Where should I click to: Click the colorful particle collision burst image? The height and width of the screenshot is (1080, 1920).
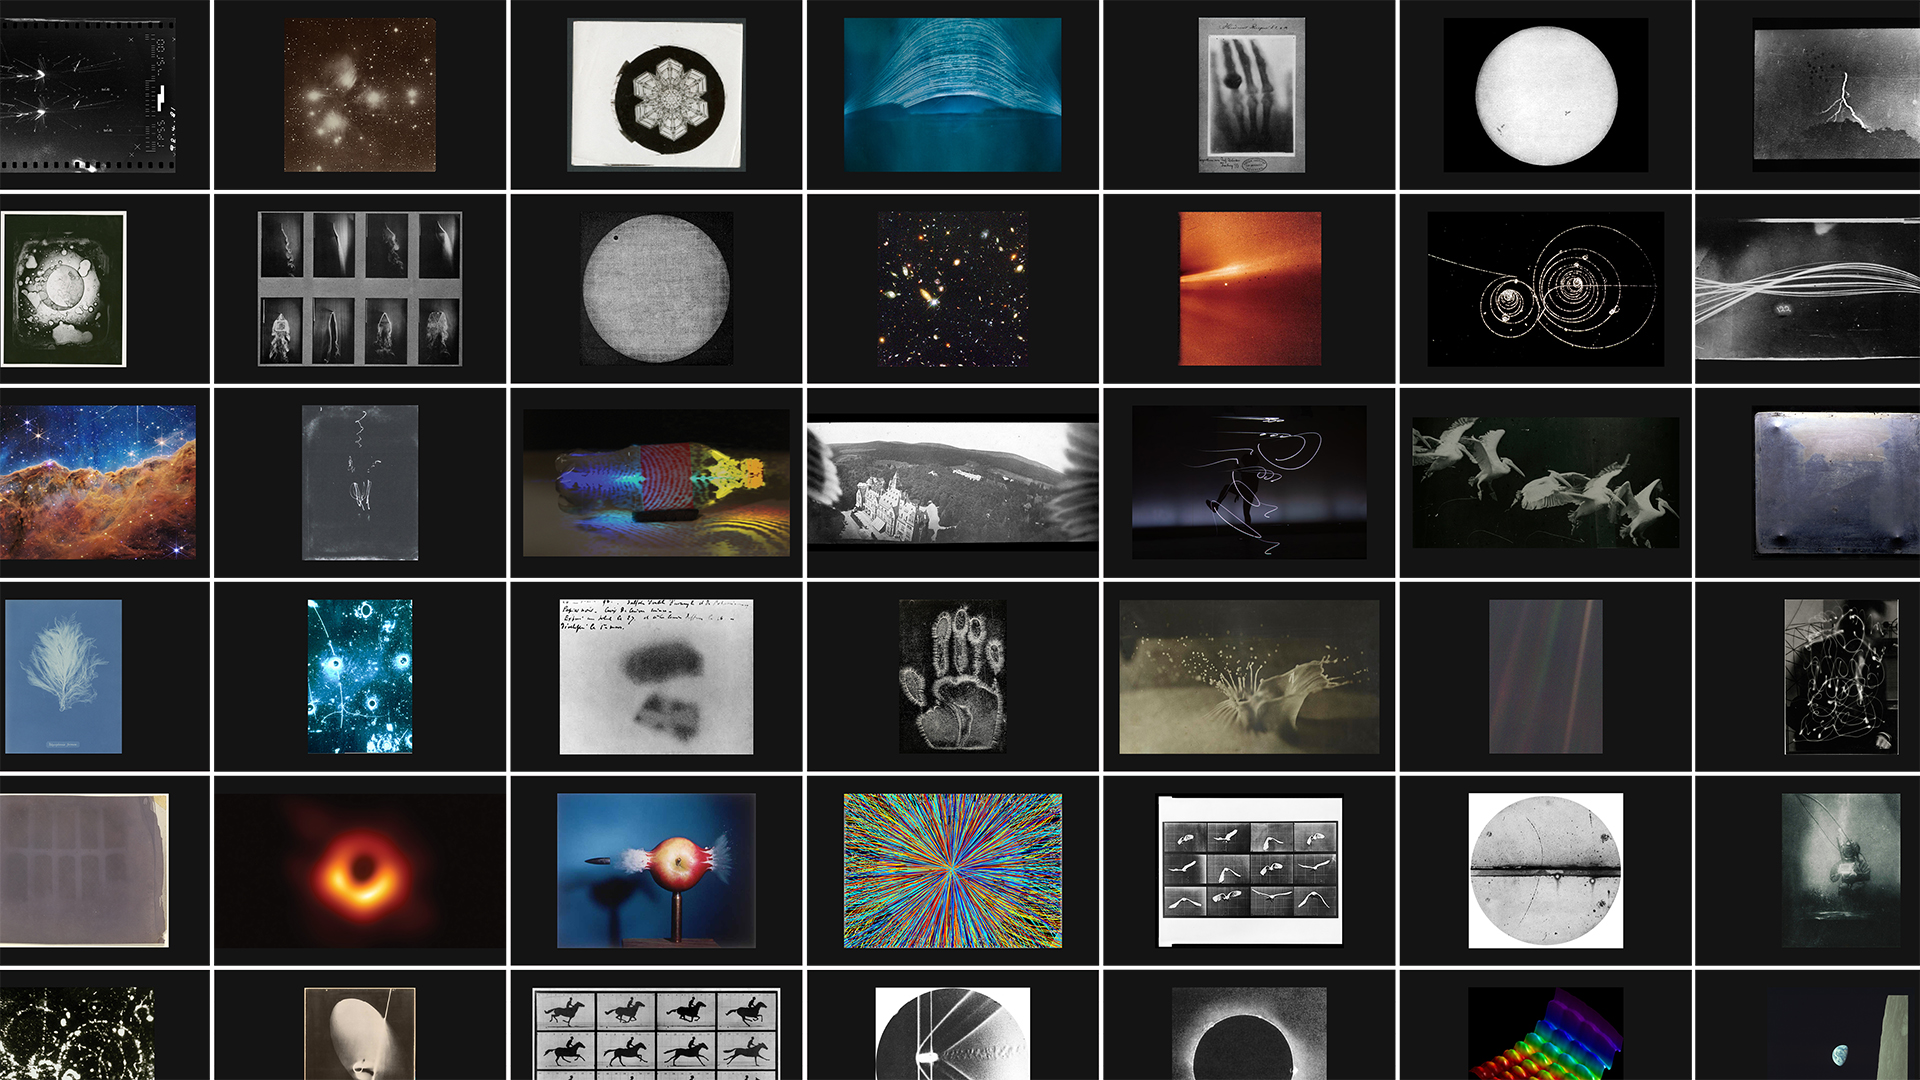(952, 871)
